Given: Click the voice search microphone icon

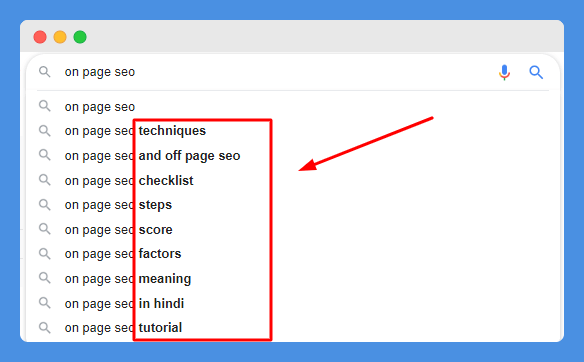Looking at the screenshot, I should tap(504, 72).
